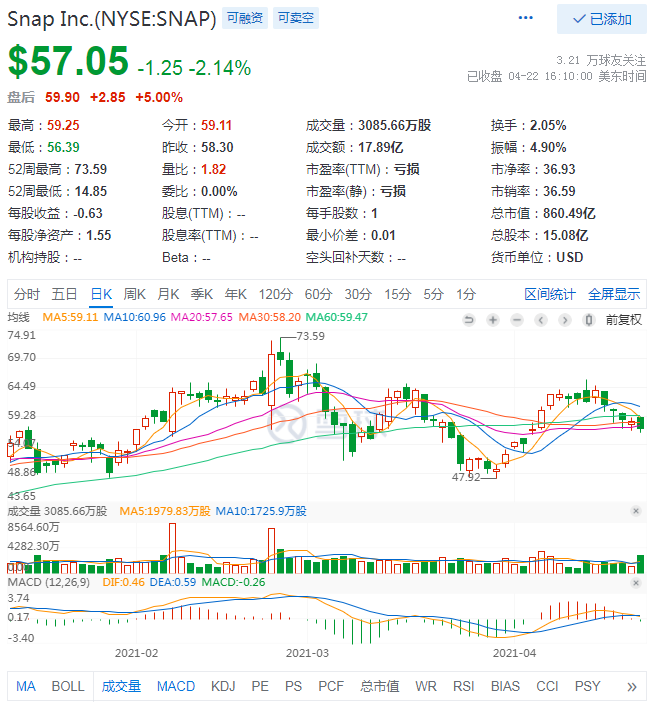Select the MA indicator at the bottom
This screenshot has width=653, height=702.
click(x=26, y=686)
